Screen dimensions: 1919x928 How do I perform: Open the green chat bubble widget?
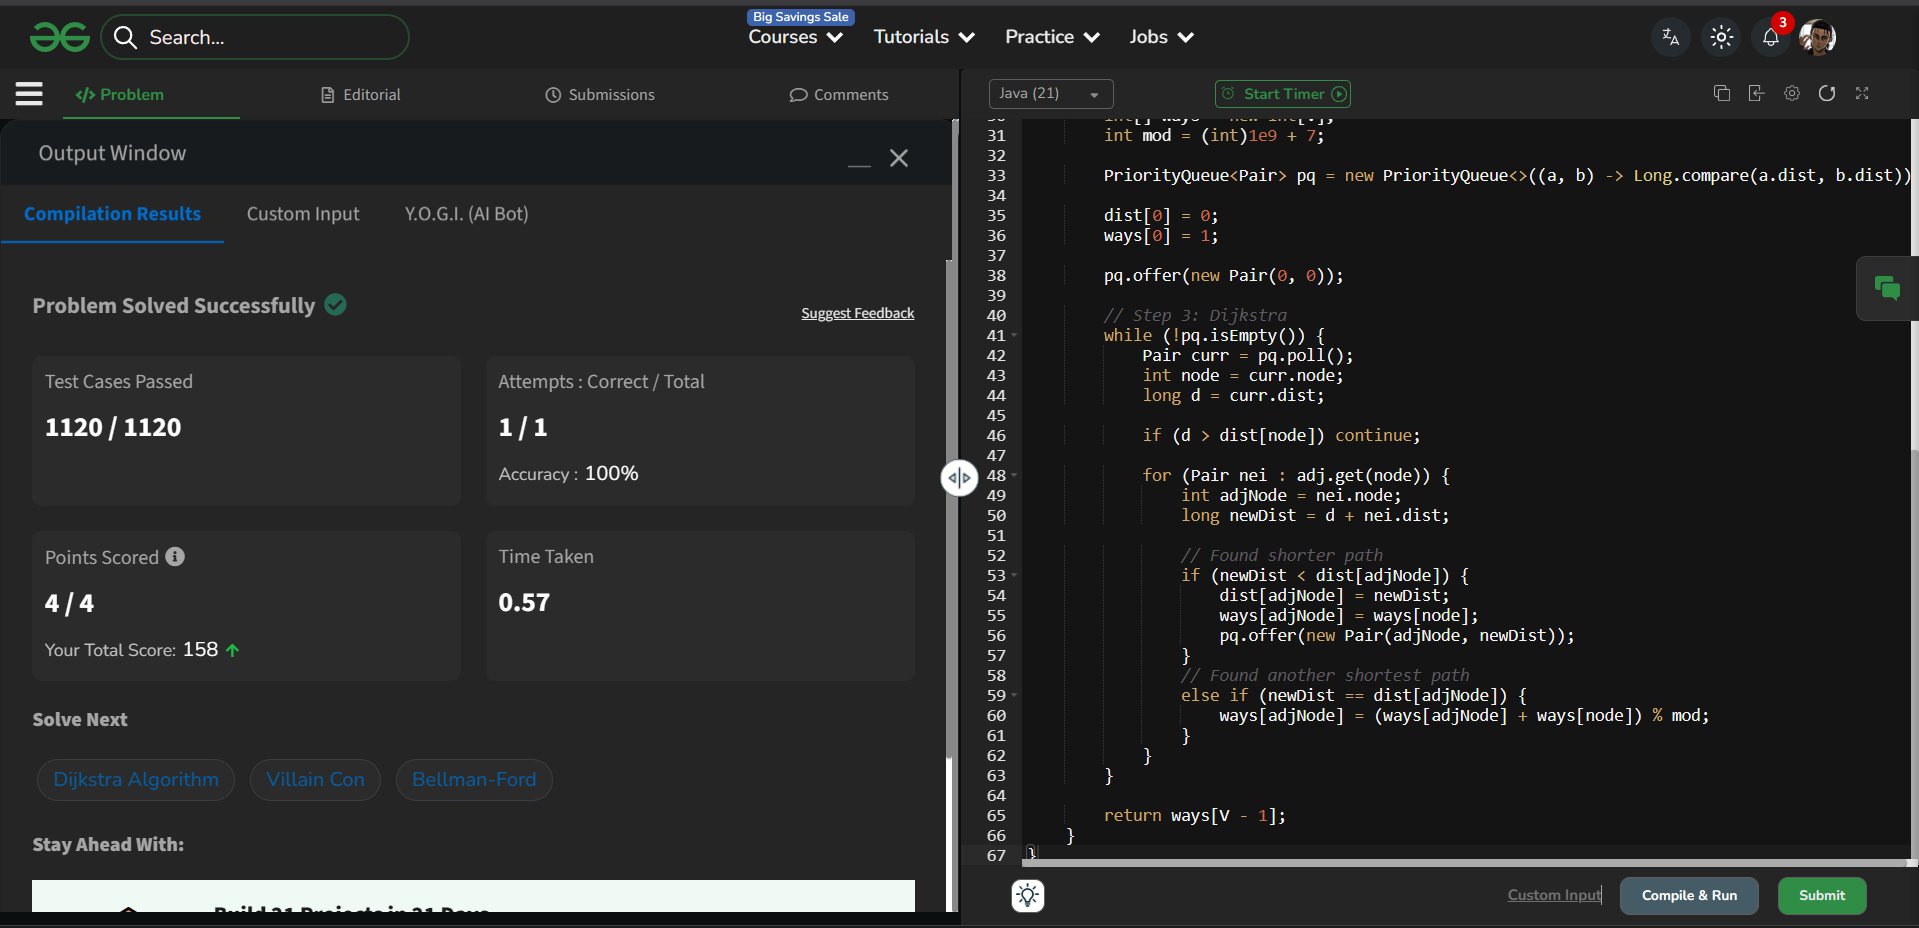[x=1887, y=289]
